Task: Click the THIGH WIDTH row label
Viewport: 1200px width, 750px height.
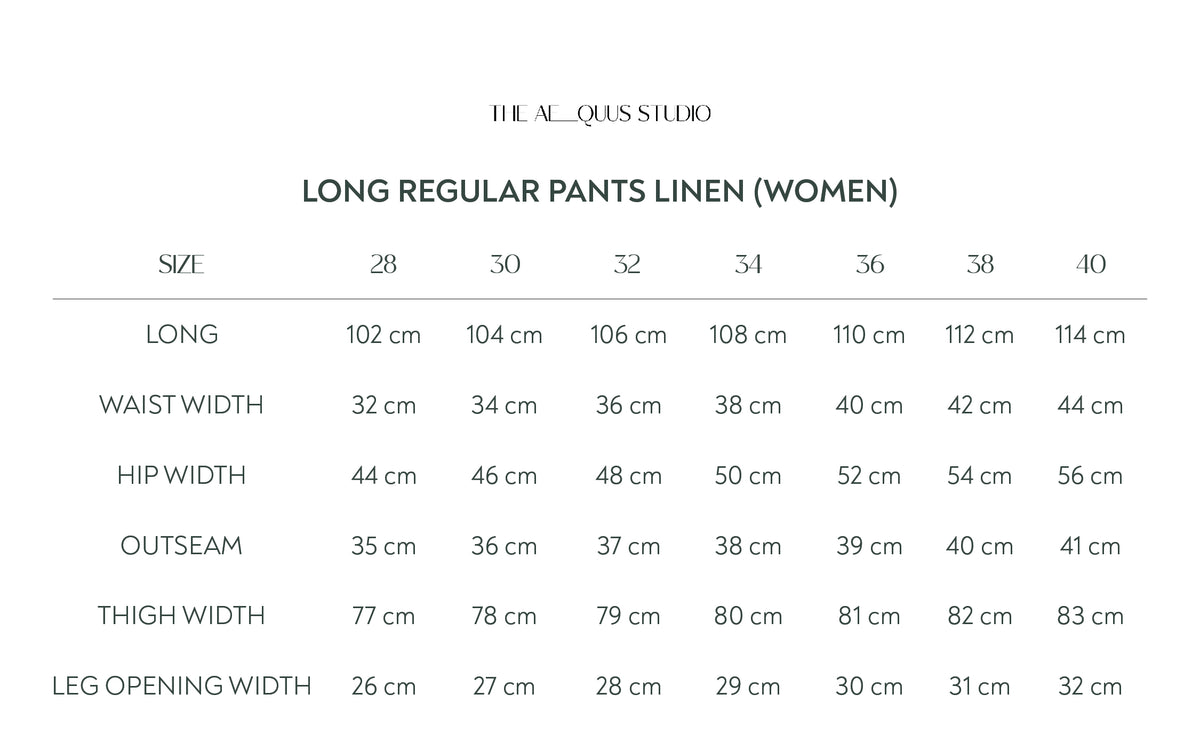Action: point(181,616)
